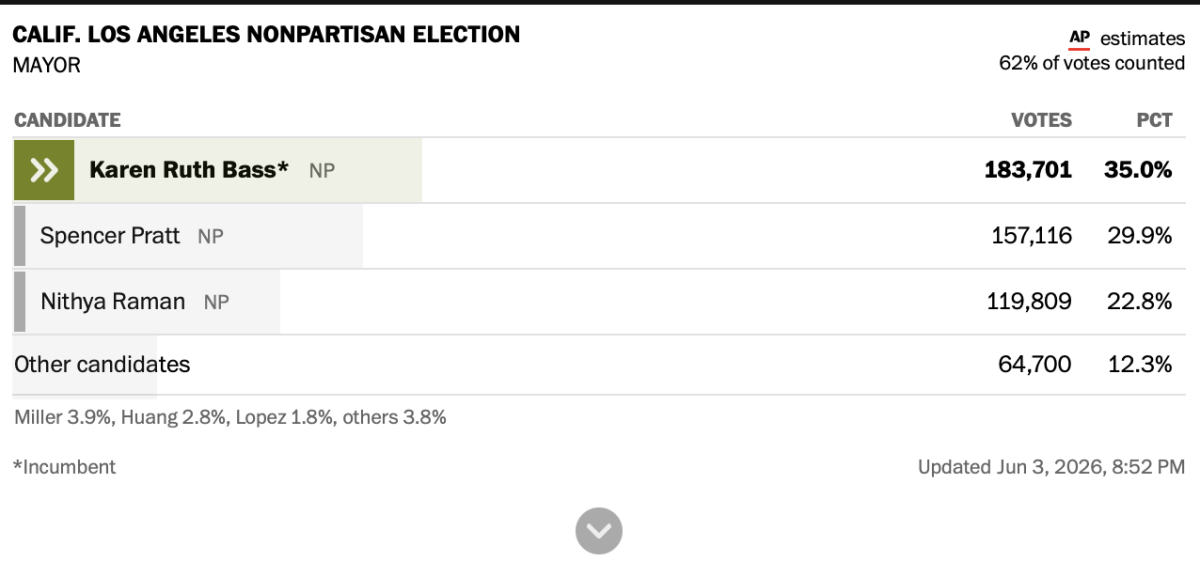Select the Nithya Raman candidate name
Screen dimensions: 1200x577
point(112,301)
